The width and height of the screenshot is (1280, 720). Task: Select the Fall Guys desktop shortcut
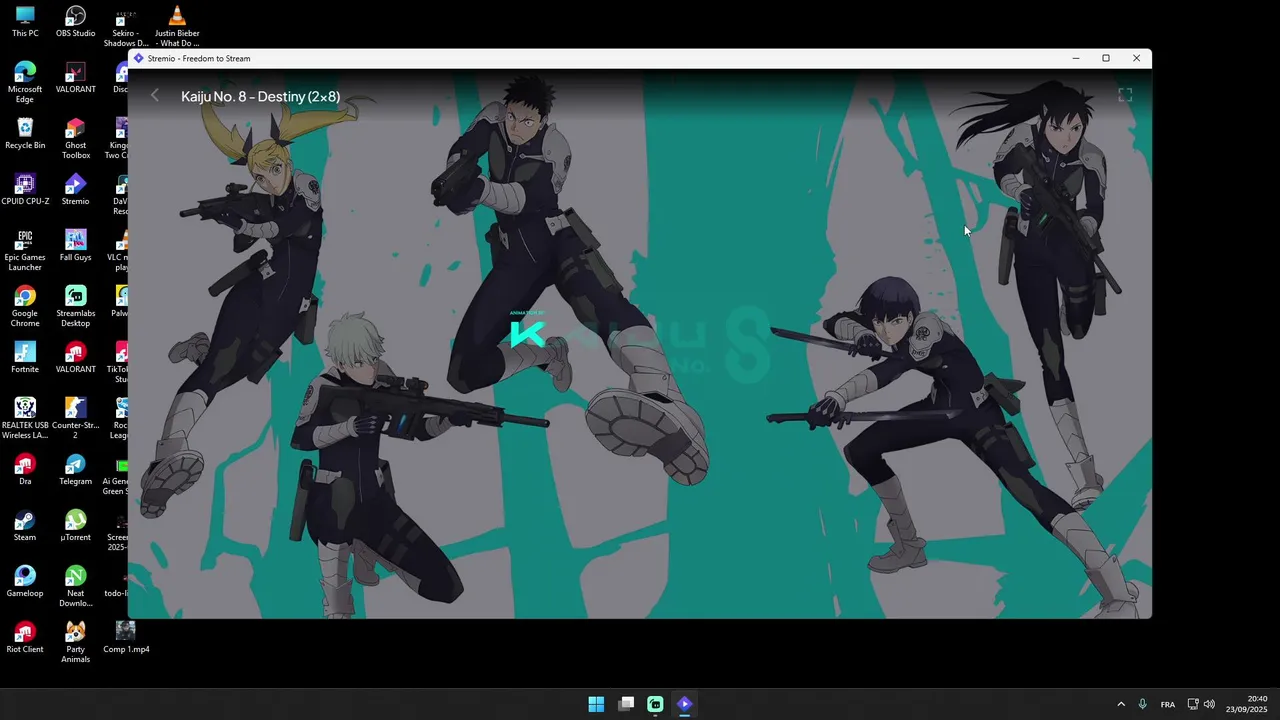[75, 246]
